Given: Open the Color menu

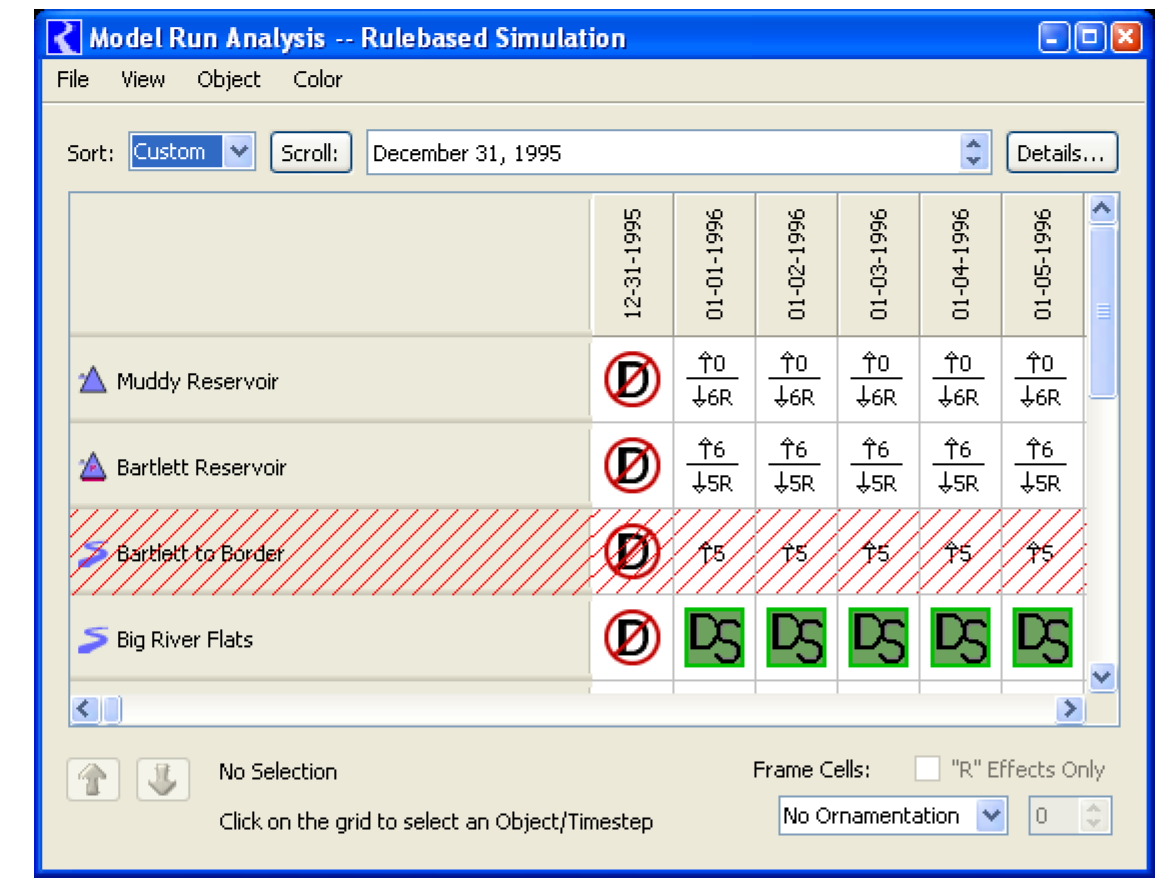Looking at the screenshot, I should 317,80.
